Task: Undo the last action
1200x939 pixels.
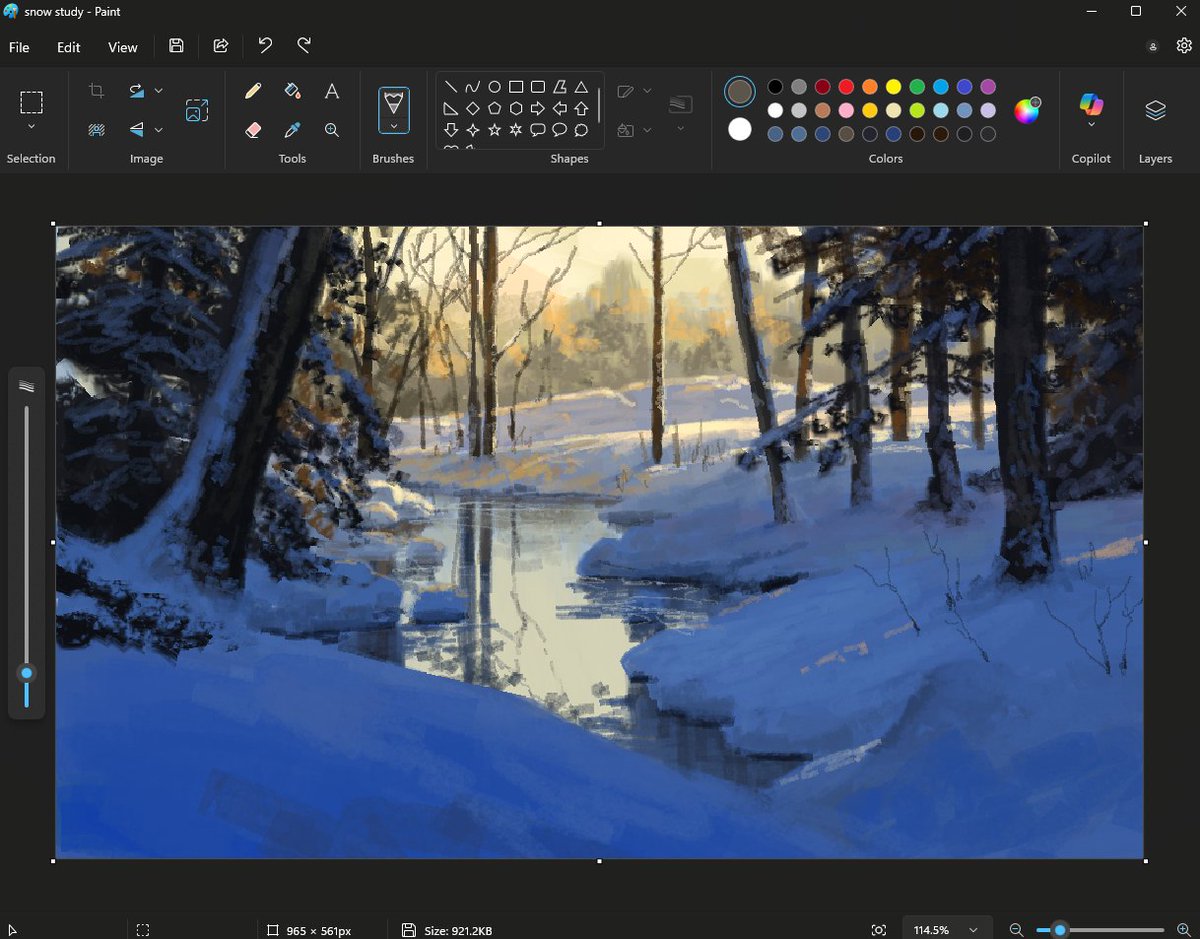Action: pyautogui.click(x=265, y=46)
